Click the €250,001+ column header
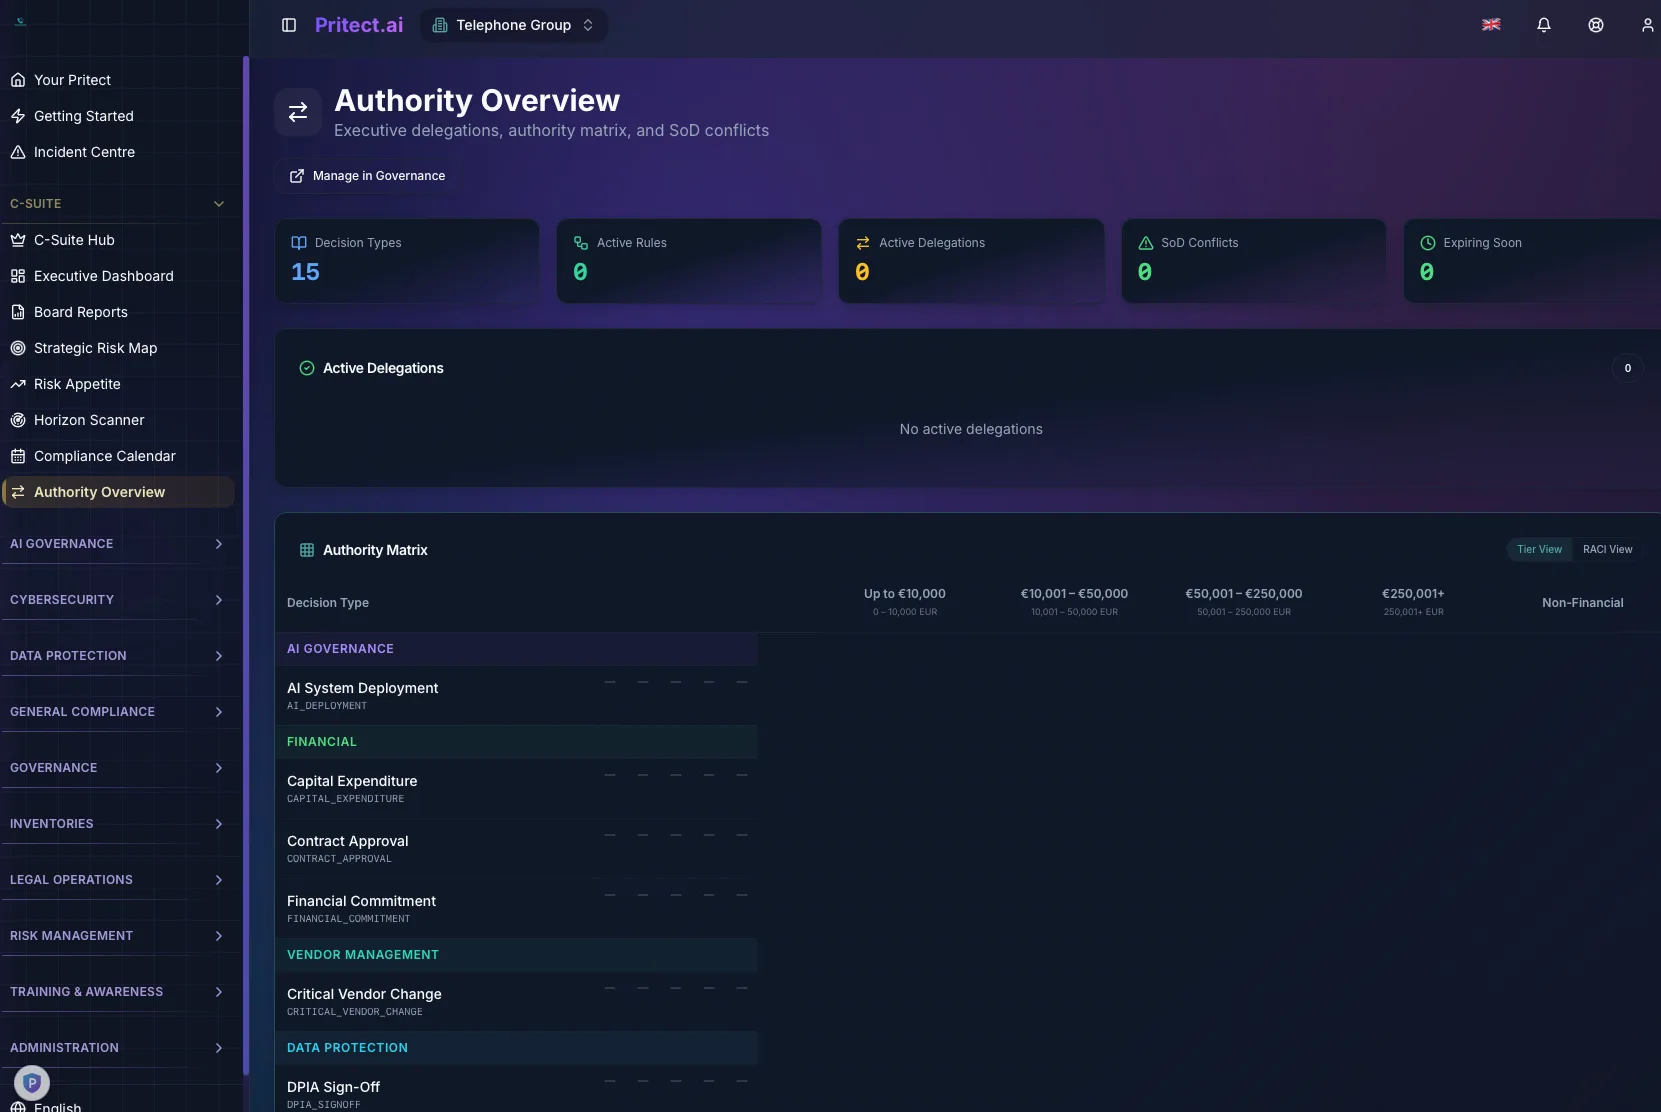Viewport: 1661px width, 1112px height. (x=1413, y=601)
